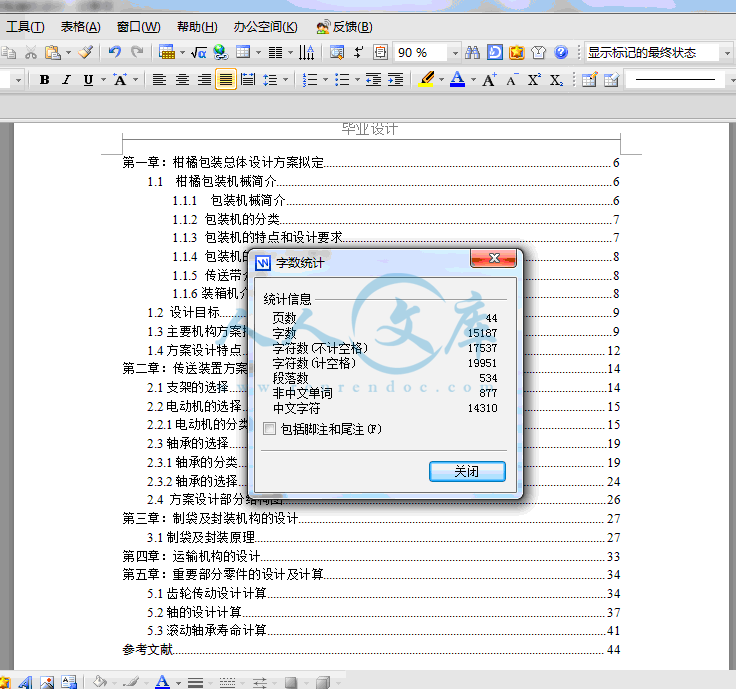Open the 反馈(B) menu
This screenshot has height=689, width=736.
[x=344, y=27]
